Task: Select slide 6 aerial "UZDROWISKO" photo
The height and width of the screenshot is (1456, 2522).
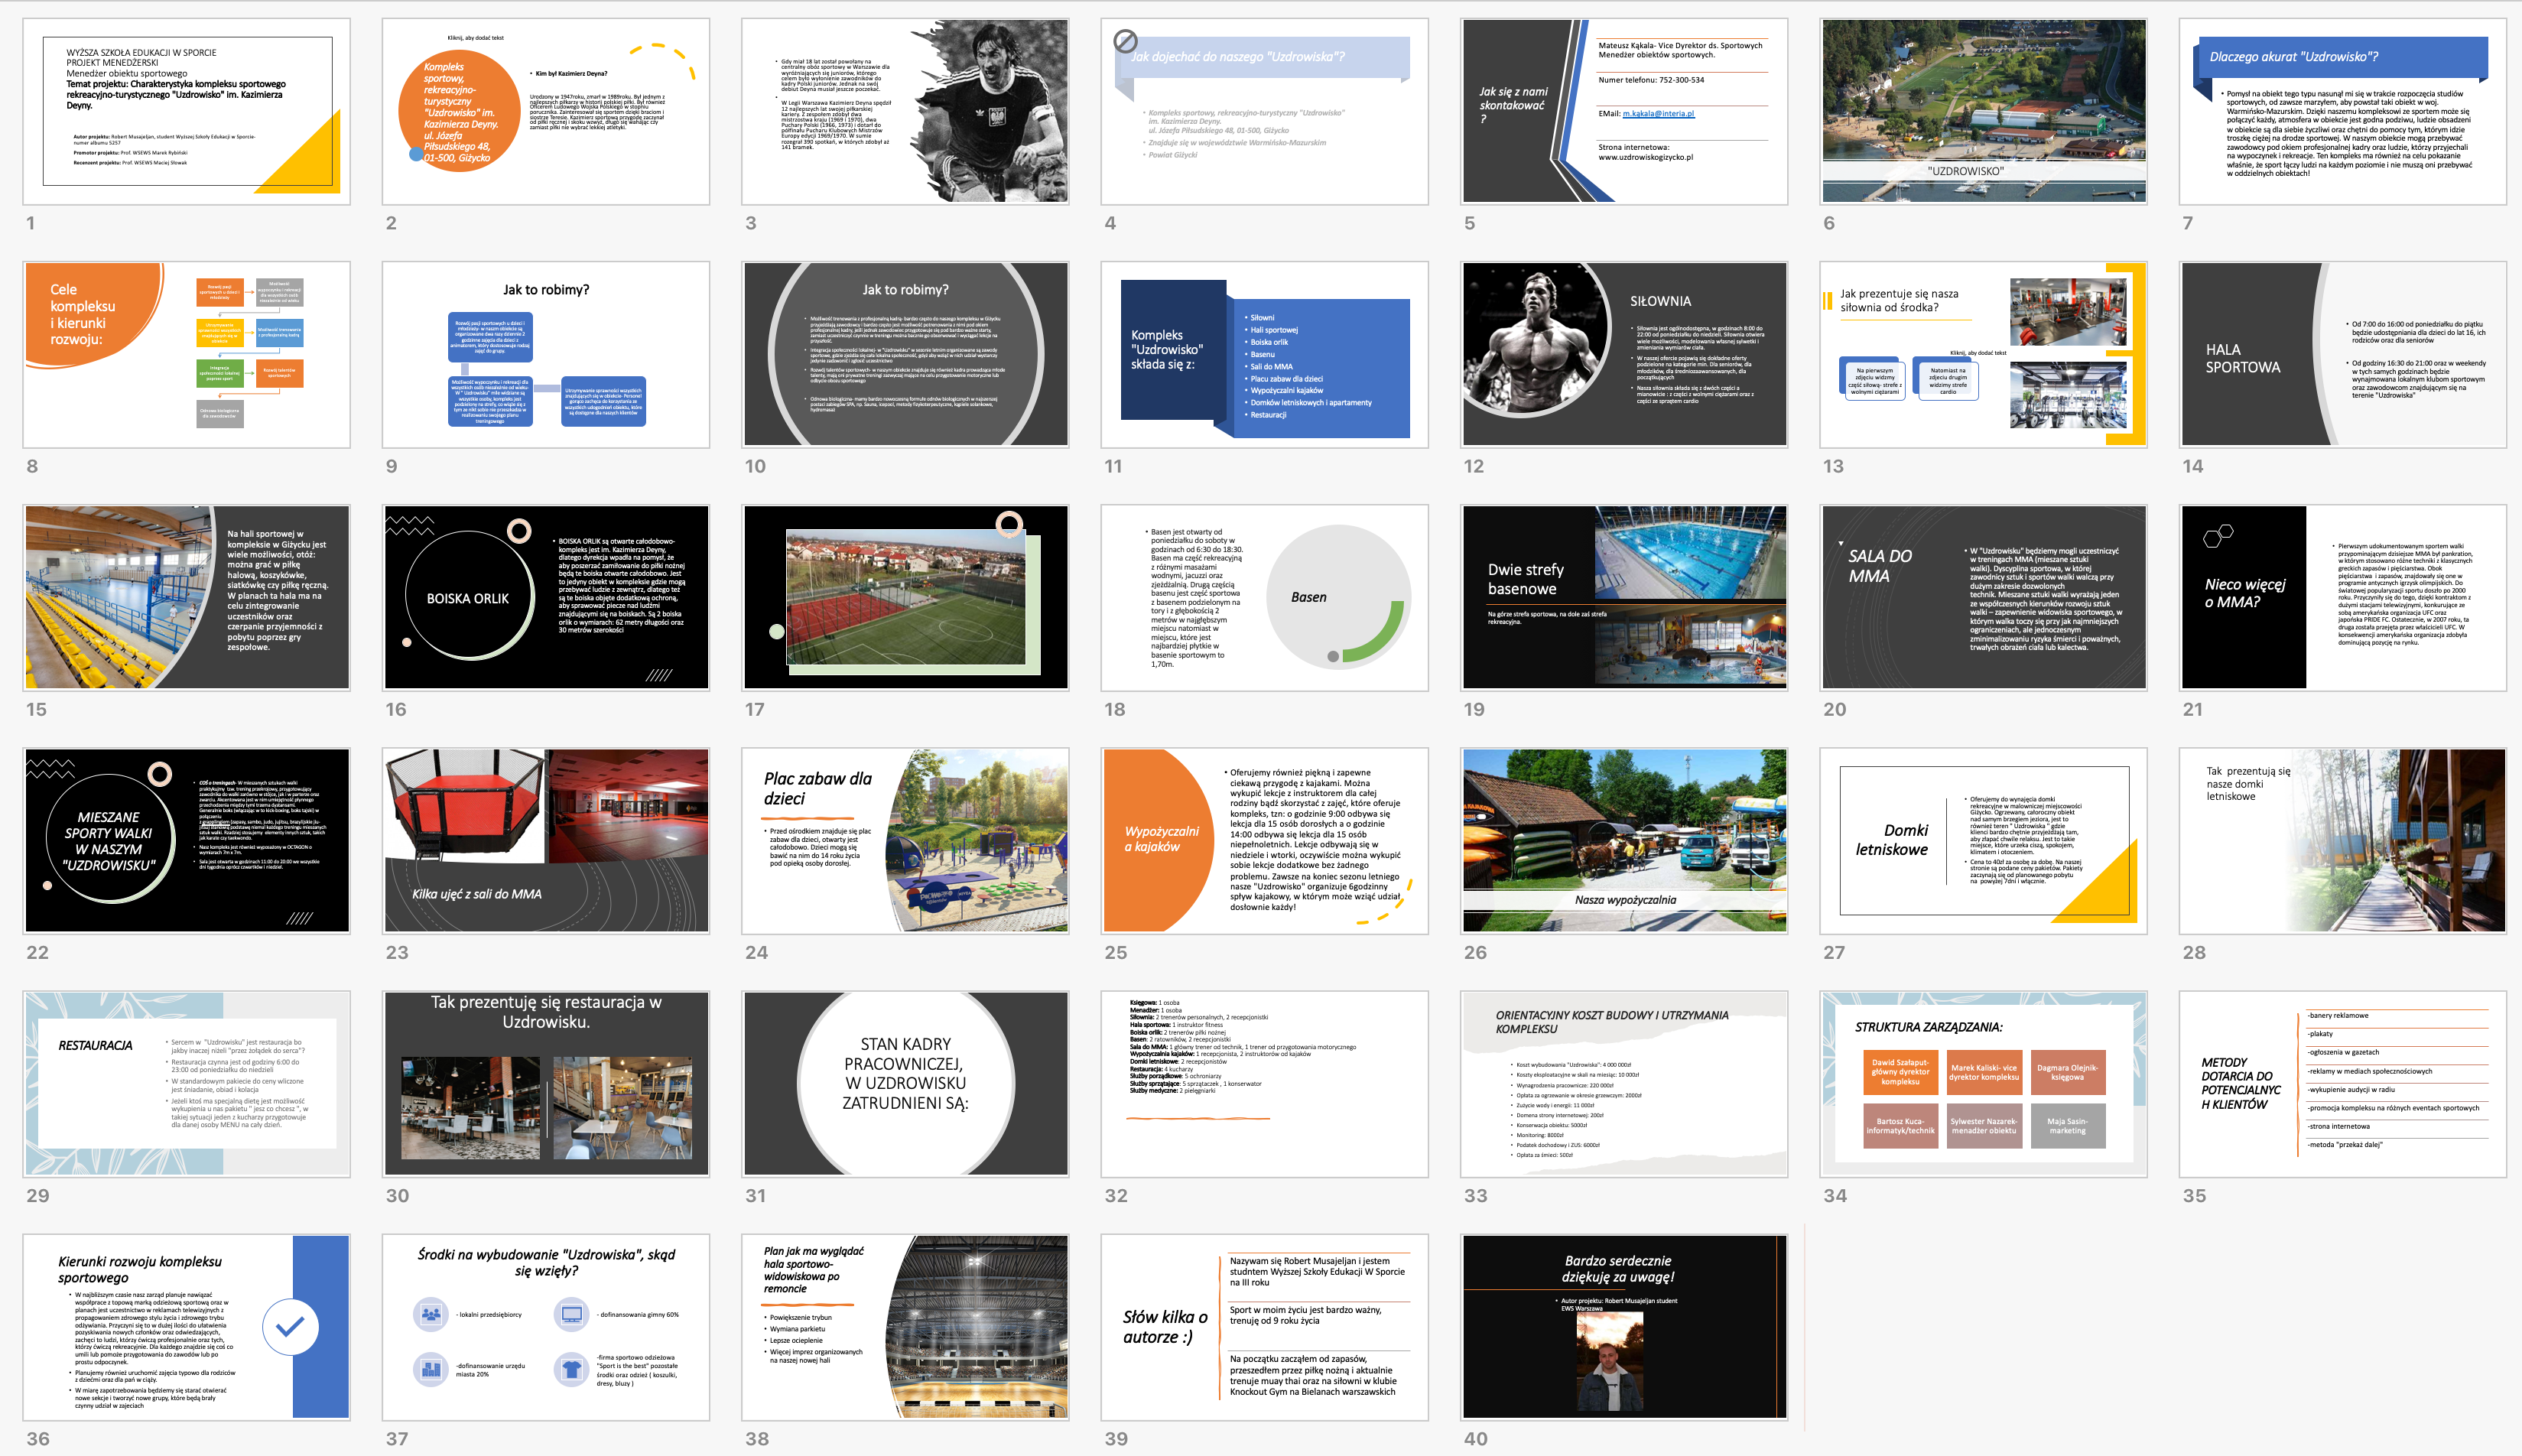Action: click(1983, 111)
